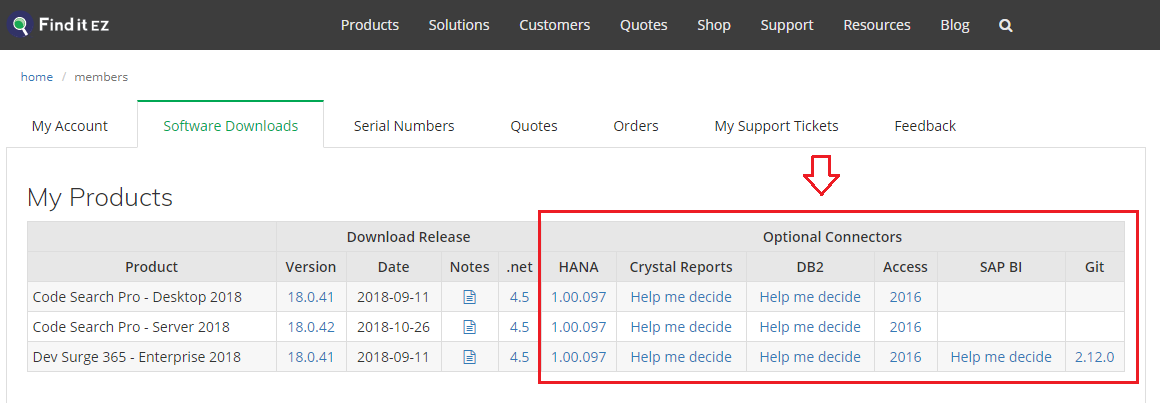Download version 18.0.41 for Dev Surge 365
Viewport: 1160px width, 403px height.
[x=311, y=357]
